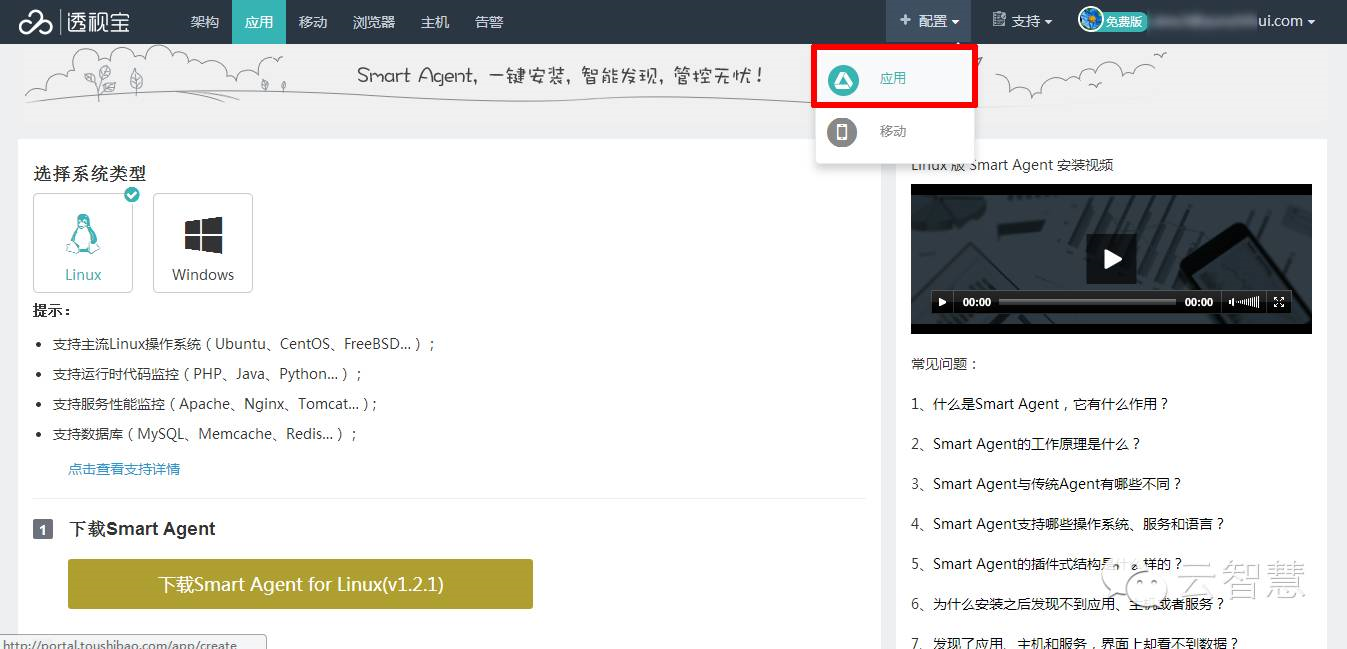The width and height of the screenshot is (1347, 649).
Task: Click the Linux penguin icon
Action: tap(83, 236)
